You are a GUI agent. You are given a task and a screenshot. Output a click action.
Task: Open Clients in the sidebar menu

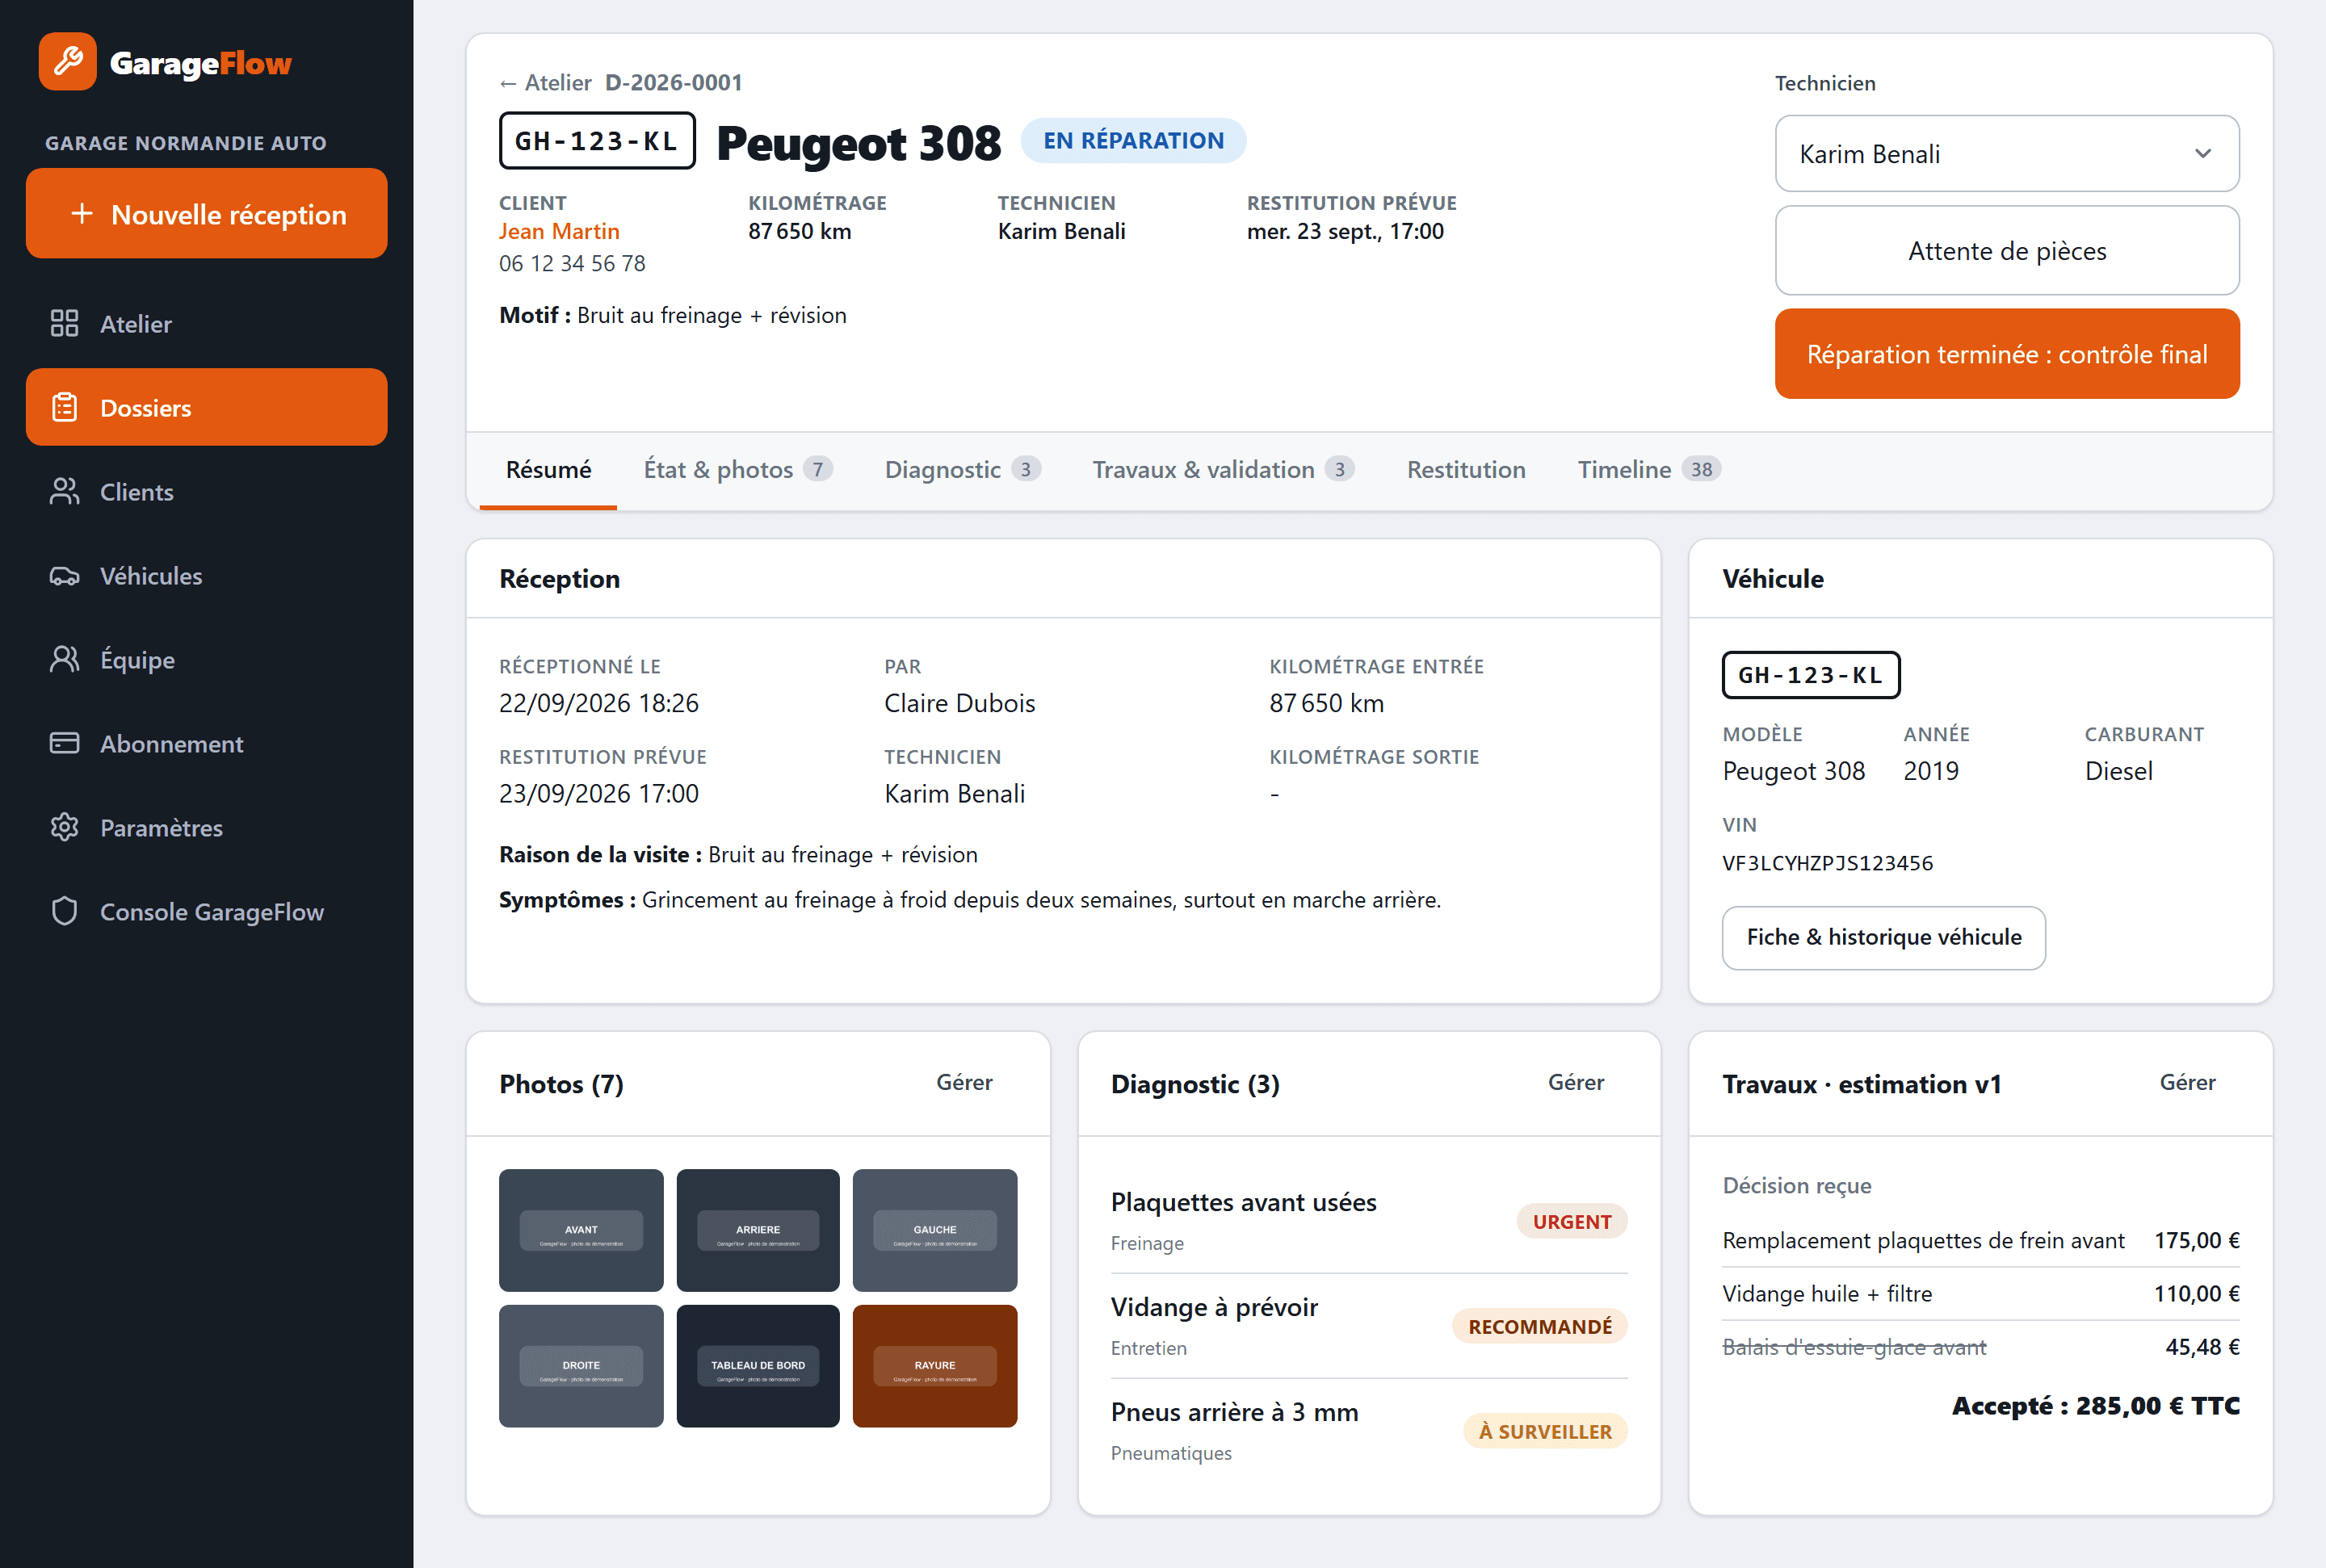point(206,491)
